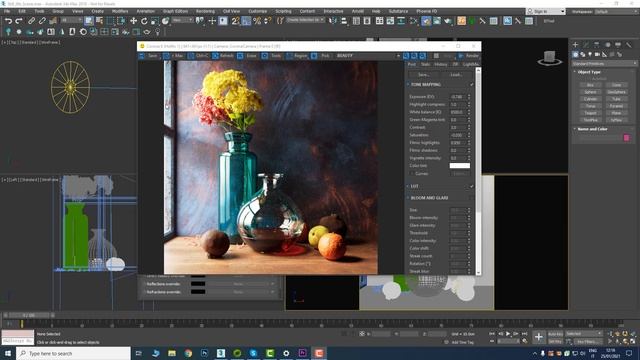This screenshot has width=640, height=360.
Task: Expand the LUT section
Action: tap(408, 186)
